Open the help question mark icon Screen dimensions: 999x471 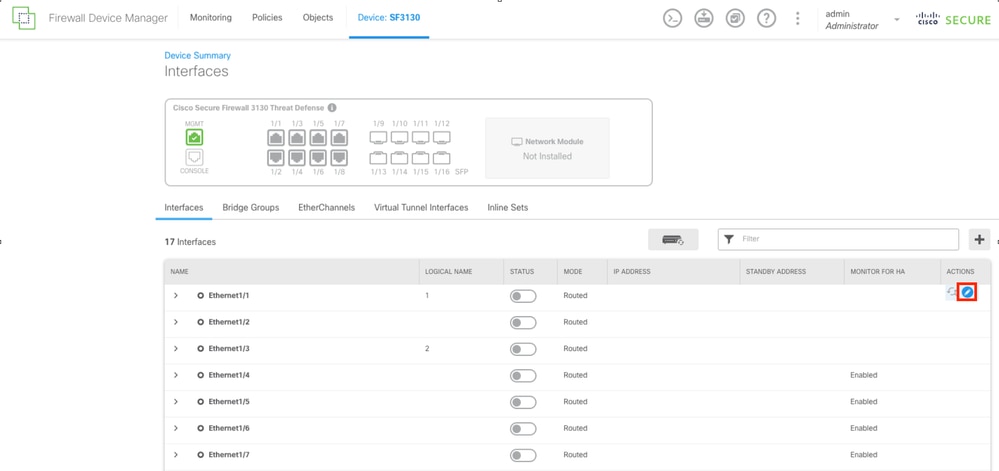[766, 18]
